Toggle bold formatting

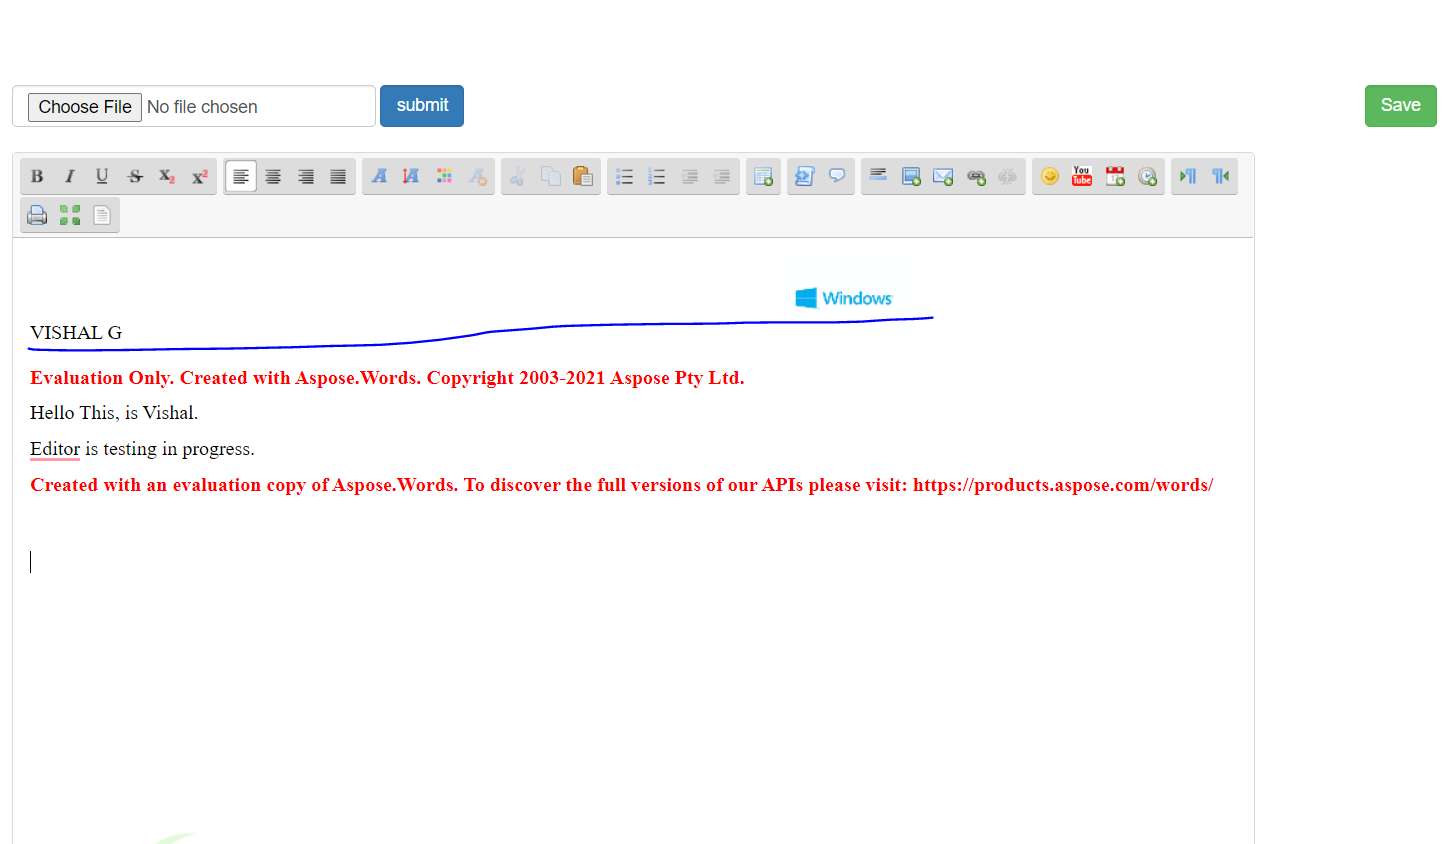coord(37,177)
